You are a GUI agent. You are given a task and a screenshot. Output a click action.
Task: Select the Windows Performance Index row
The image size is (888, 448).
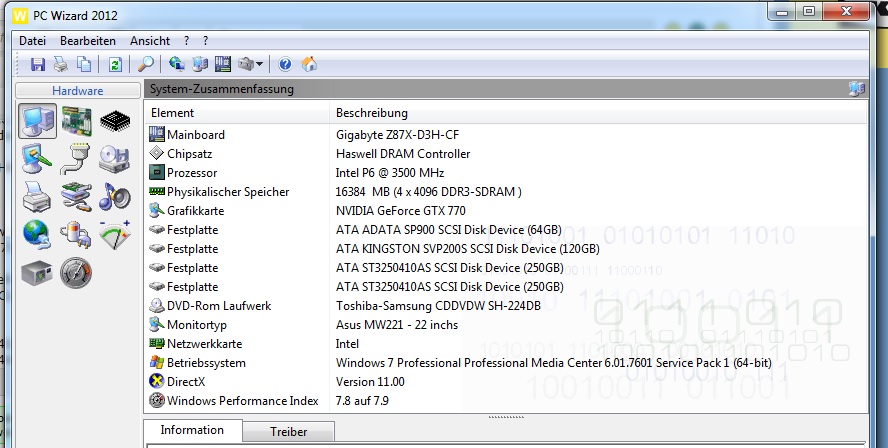pos(506,401)
